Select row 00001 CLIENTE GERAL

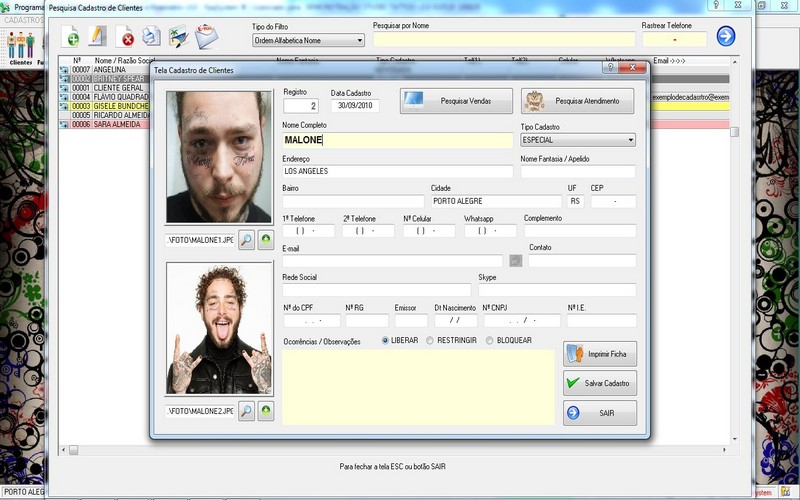(x=104, y=88)
